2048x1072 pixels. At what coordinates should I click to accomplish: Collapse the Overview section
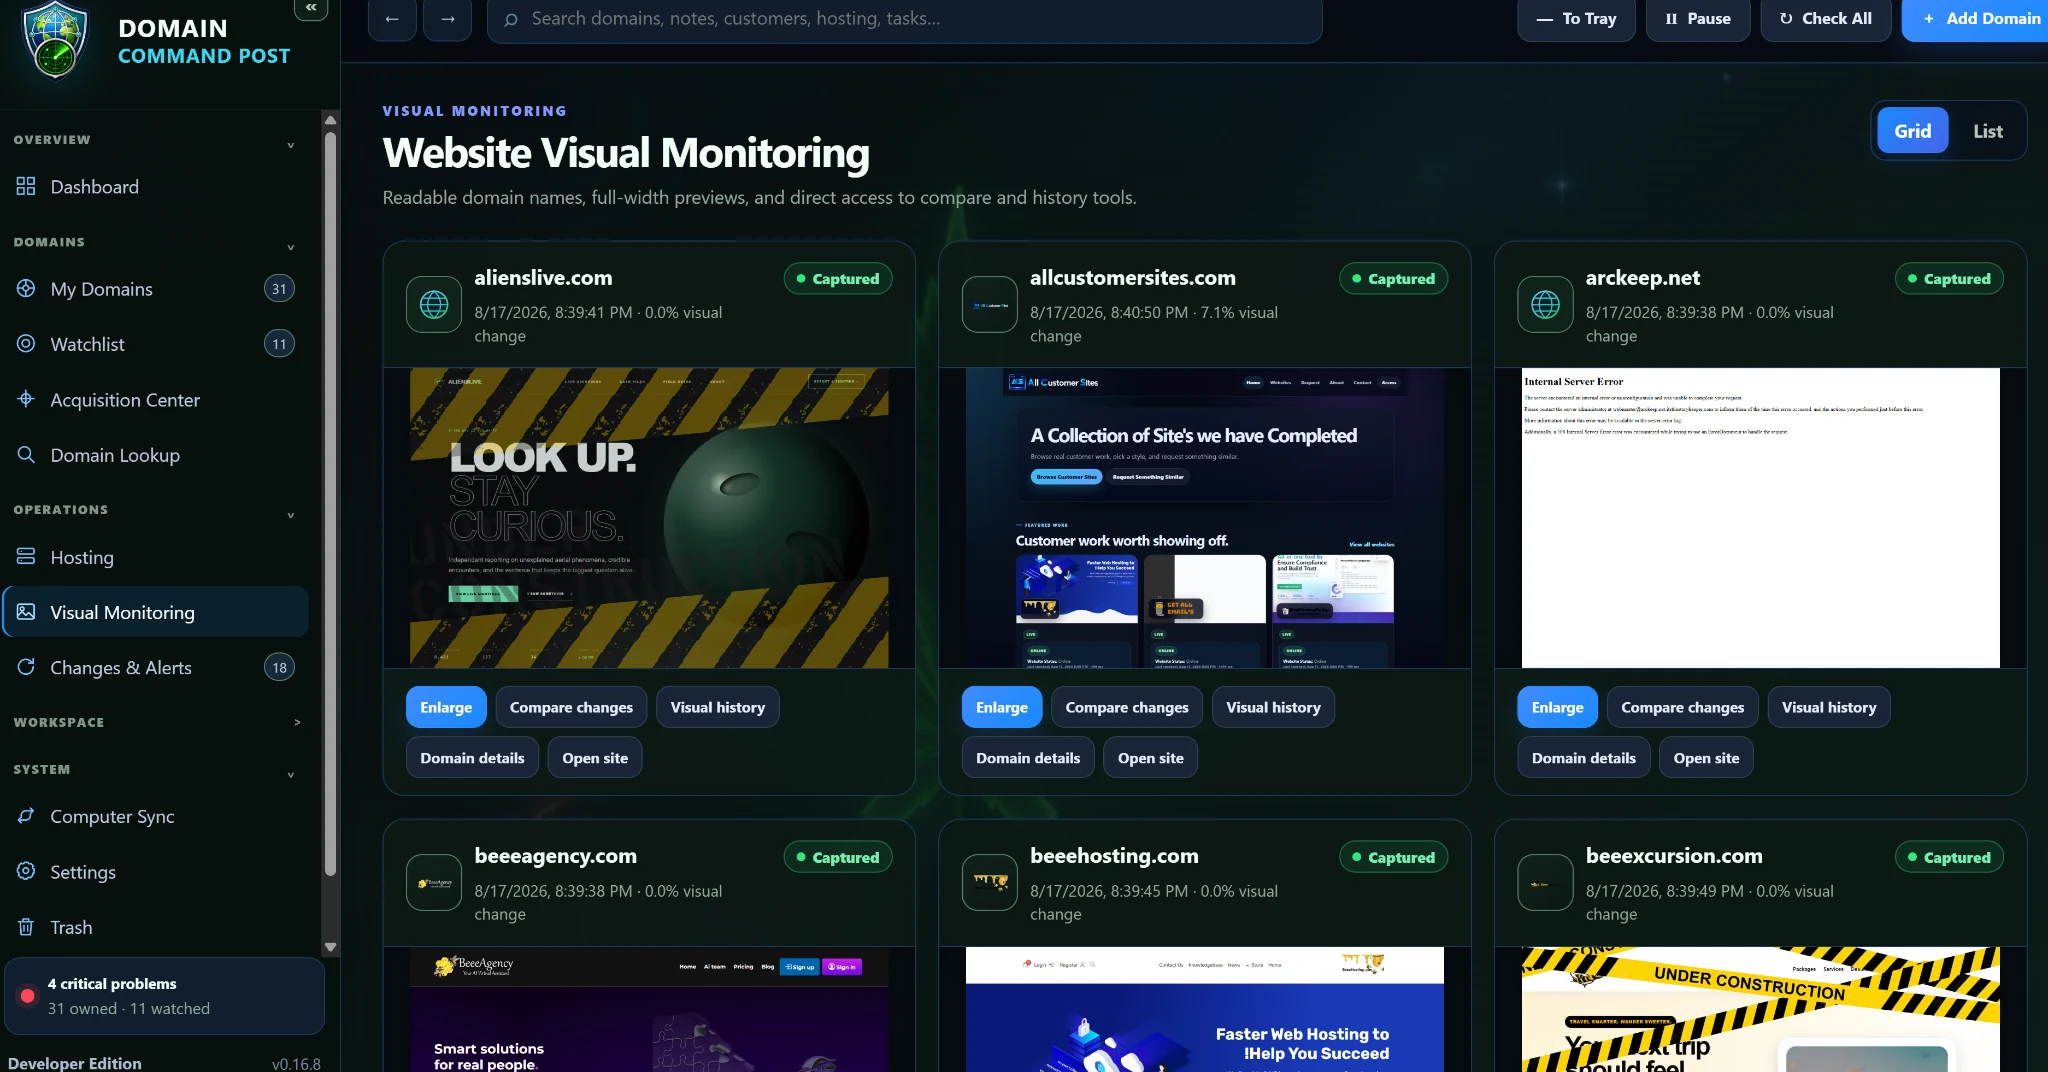[x=291, y=144]
